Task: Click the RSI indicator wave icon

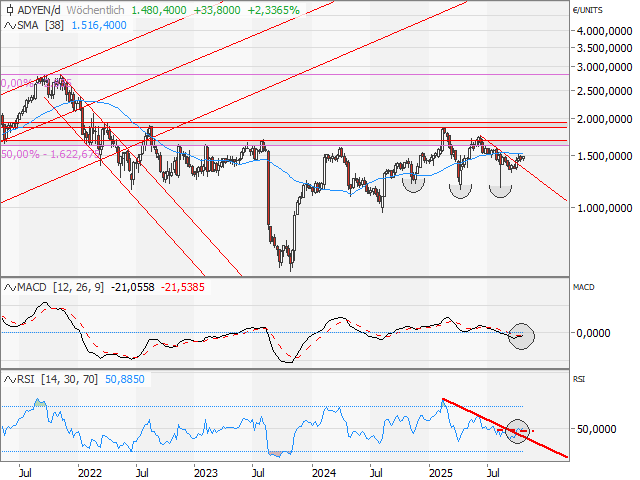Action: pyautogui.click(x=11, y=380)
